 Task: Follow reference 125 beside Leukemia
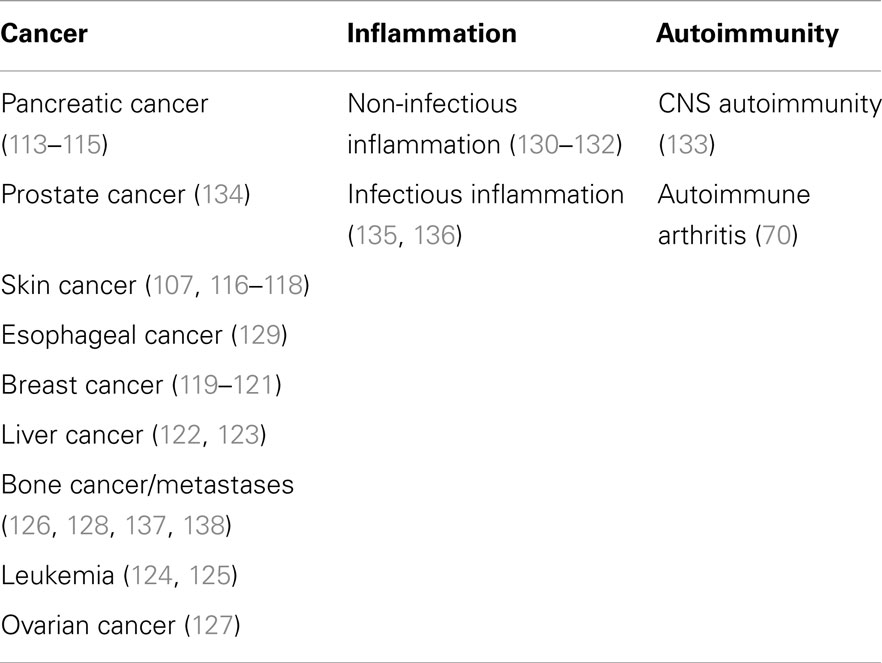[x=210, y=575]
